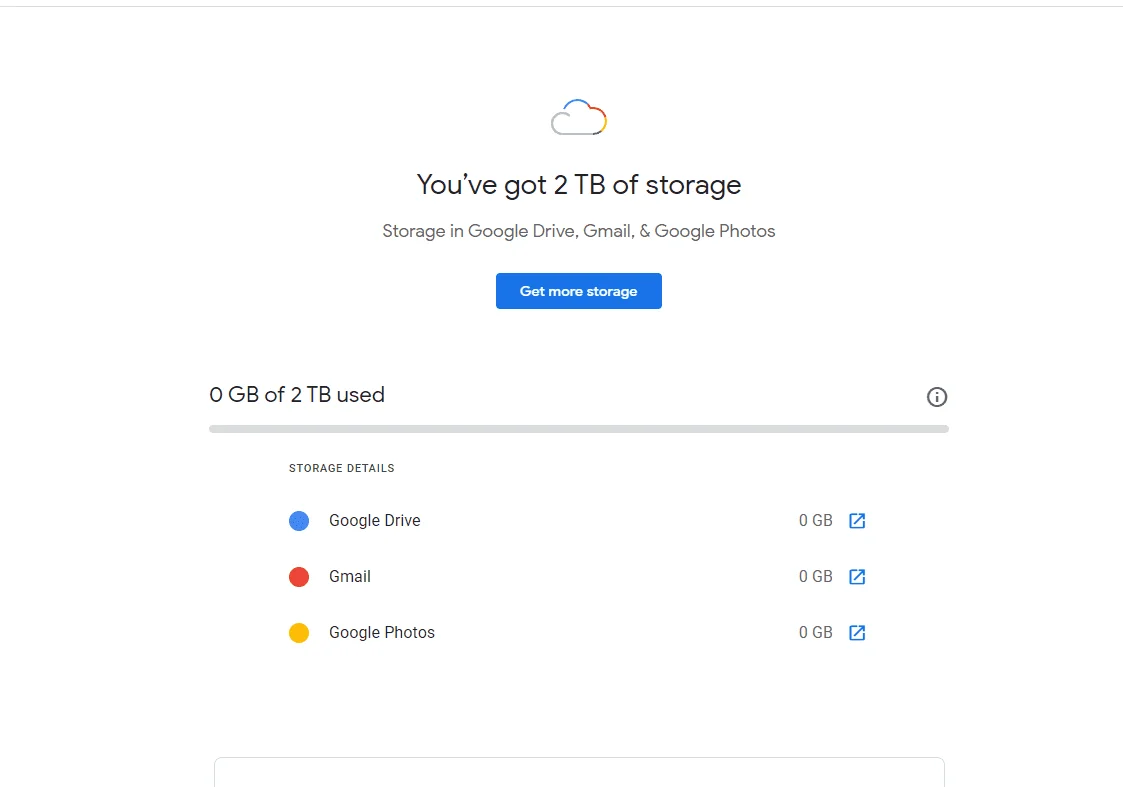Image resolution: width=1123 pixels, height=787 pixels.
Task: Select the Gmail storage row label
Action: (350, 576)
